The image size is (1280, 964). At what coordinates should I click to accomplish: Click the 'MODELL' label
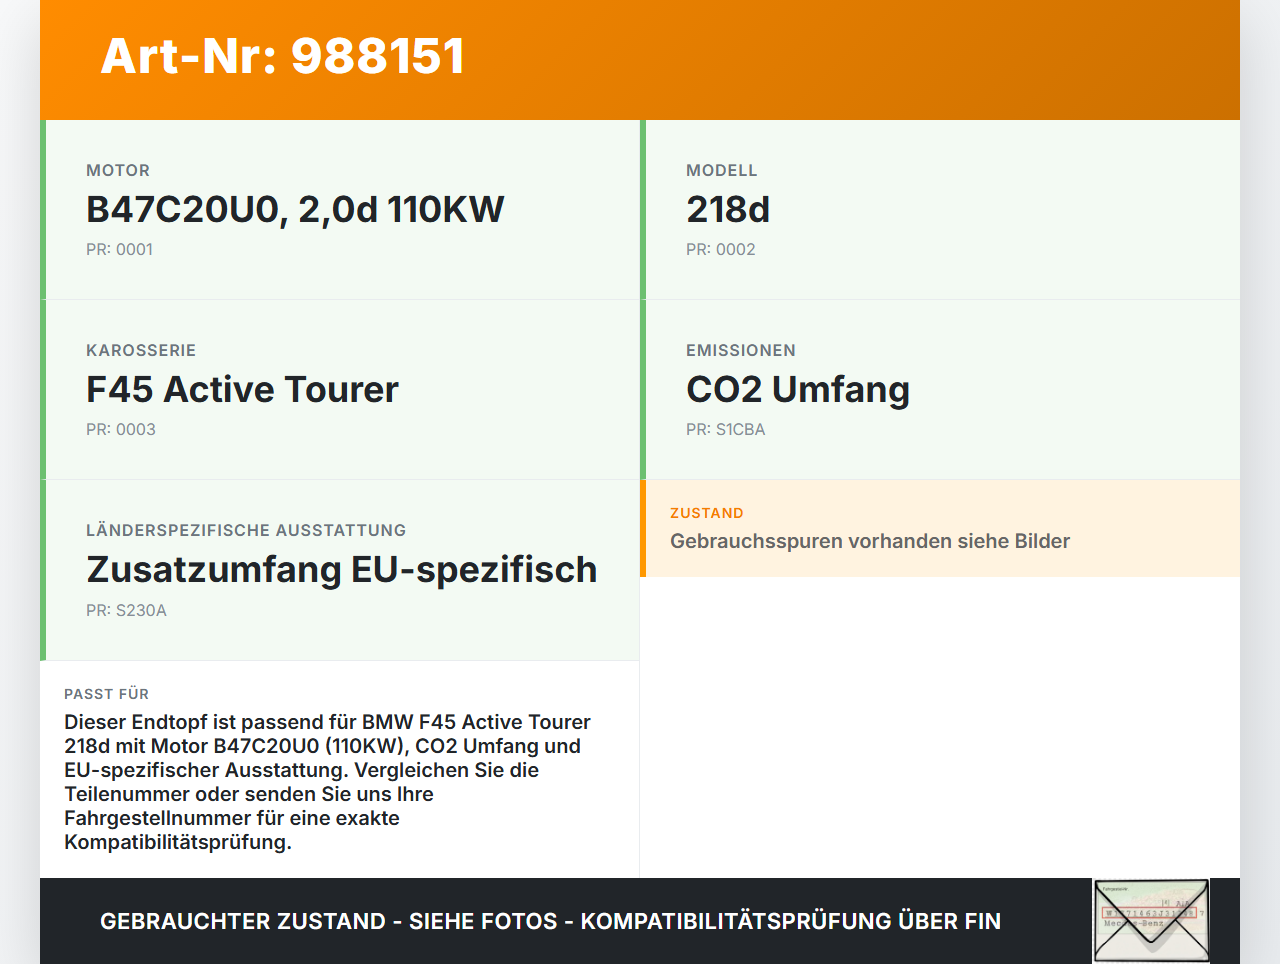(722, 171)
